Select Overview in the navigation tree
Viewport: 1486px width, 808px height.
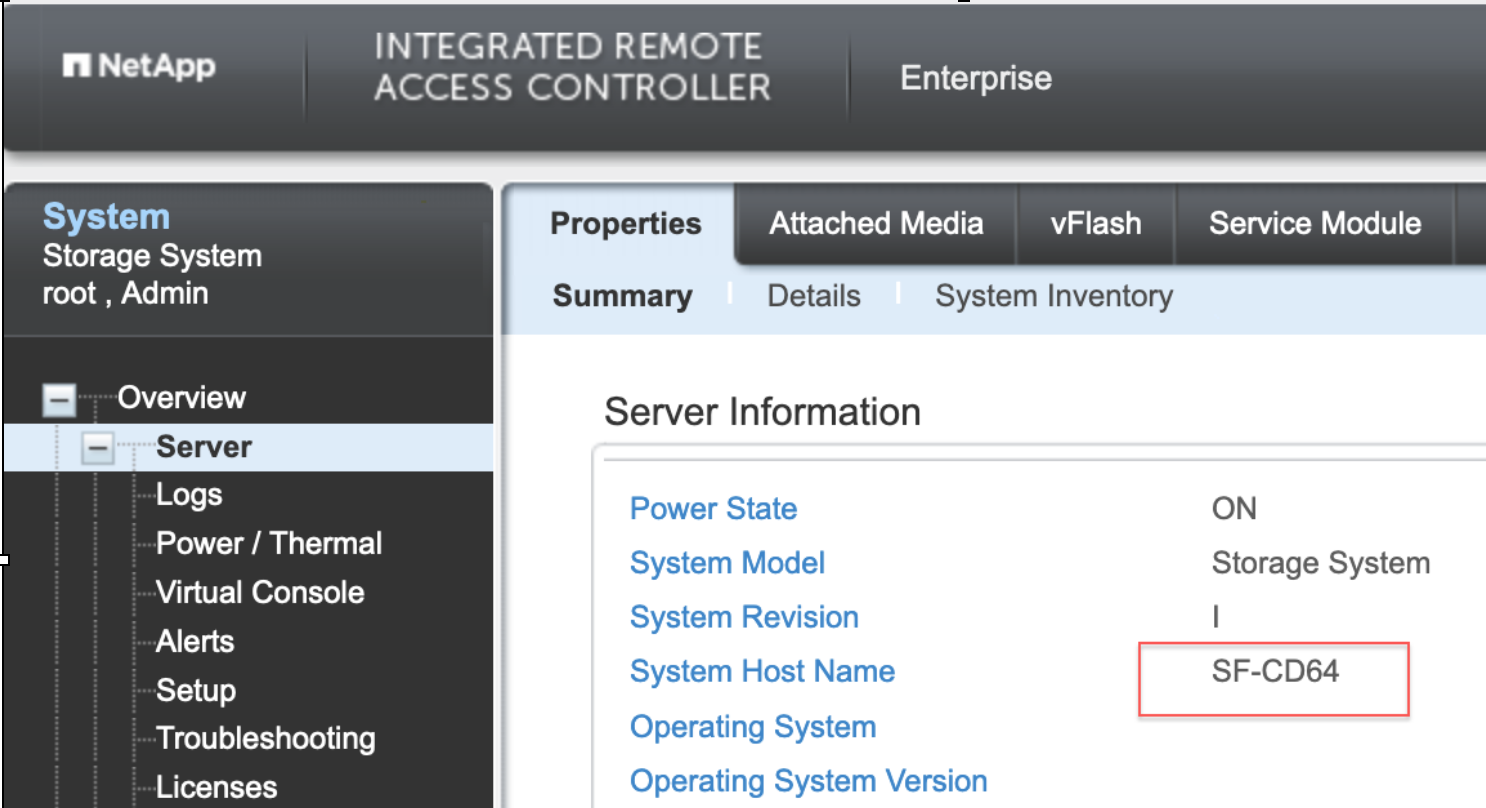(181, 398)
